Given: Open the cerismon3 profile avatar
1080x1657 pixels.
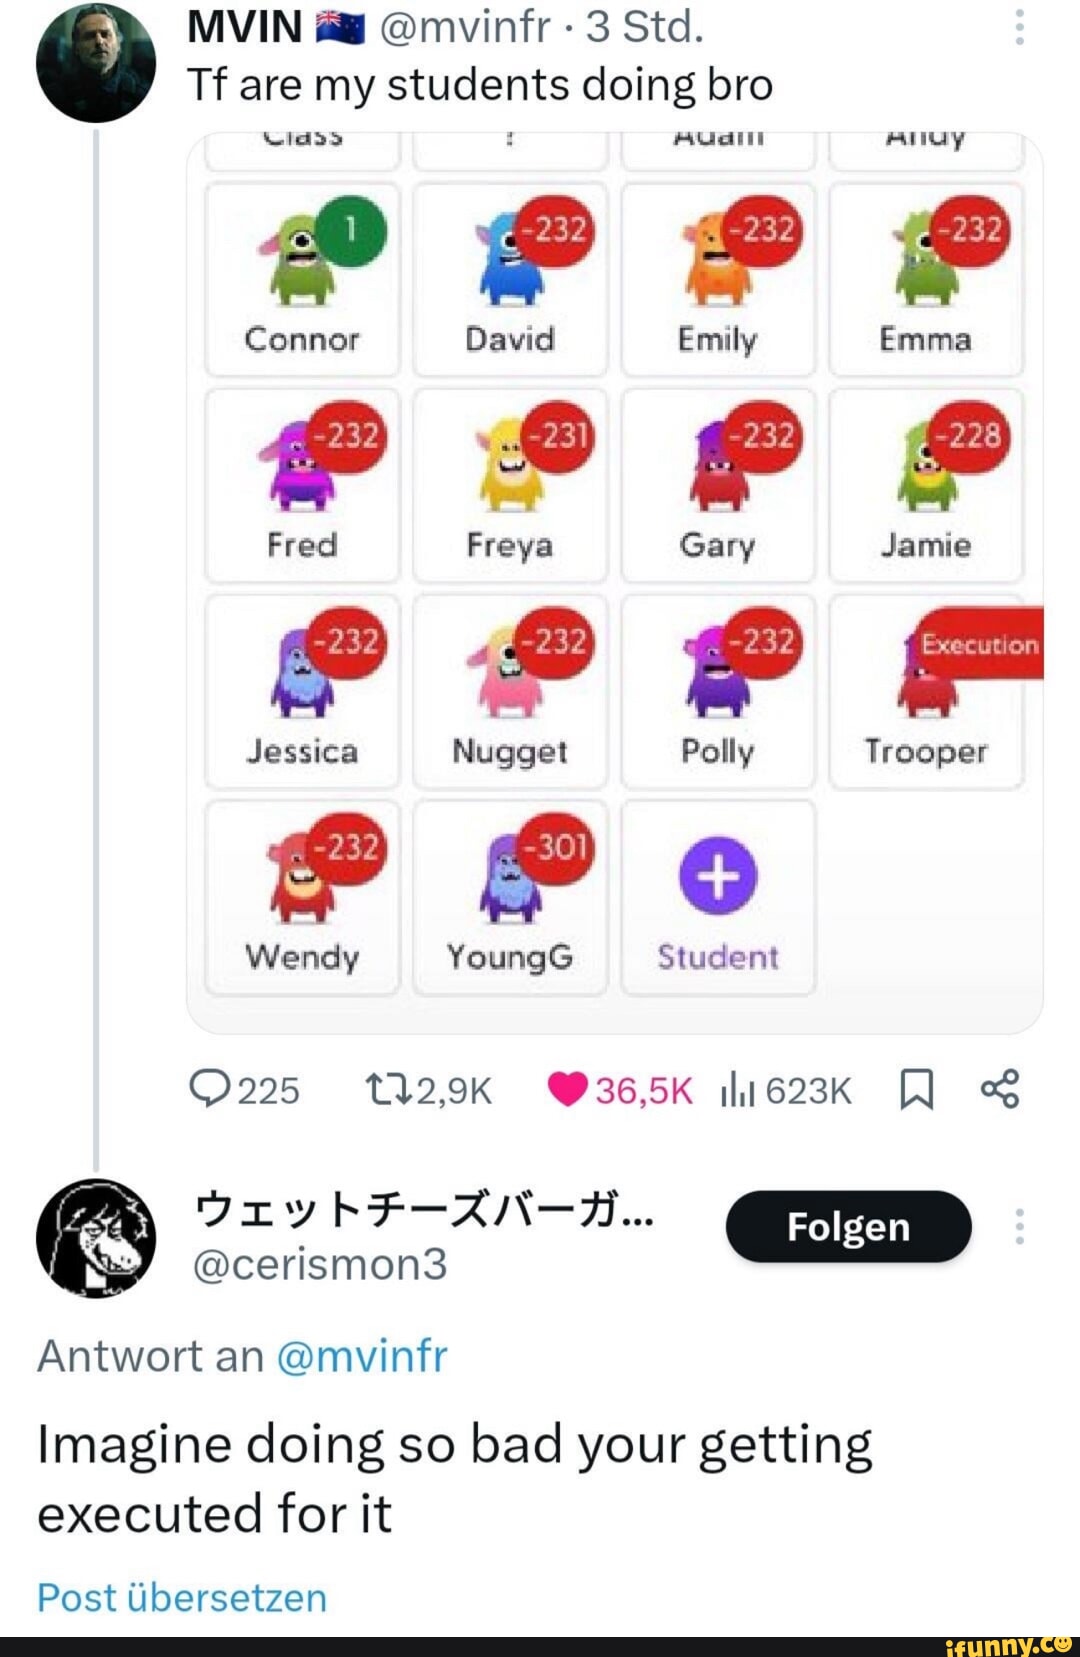Looking at the screenshot, I should pyautogui.click(x=95, y=1238).
